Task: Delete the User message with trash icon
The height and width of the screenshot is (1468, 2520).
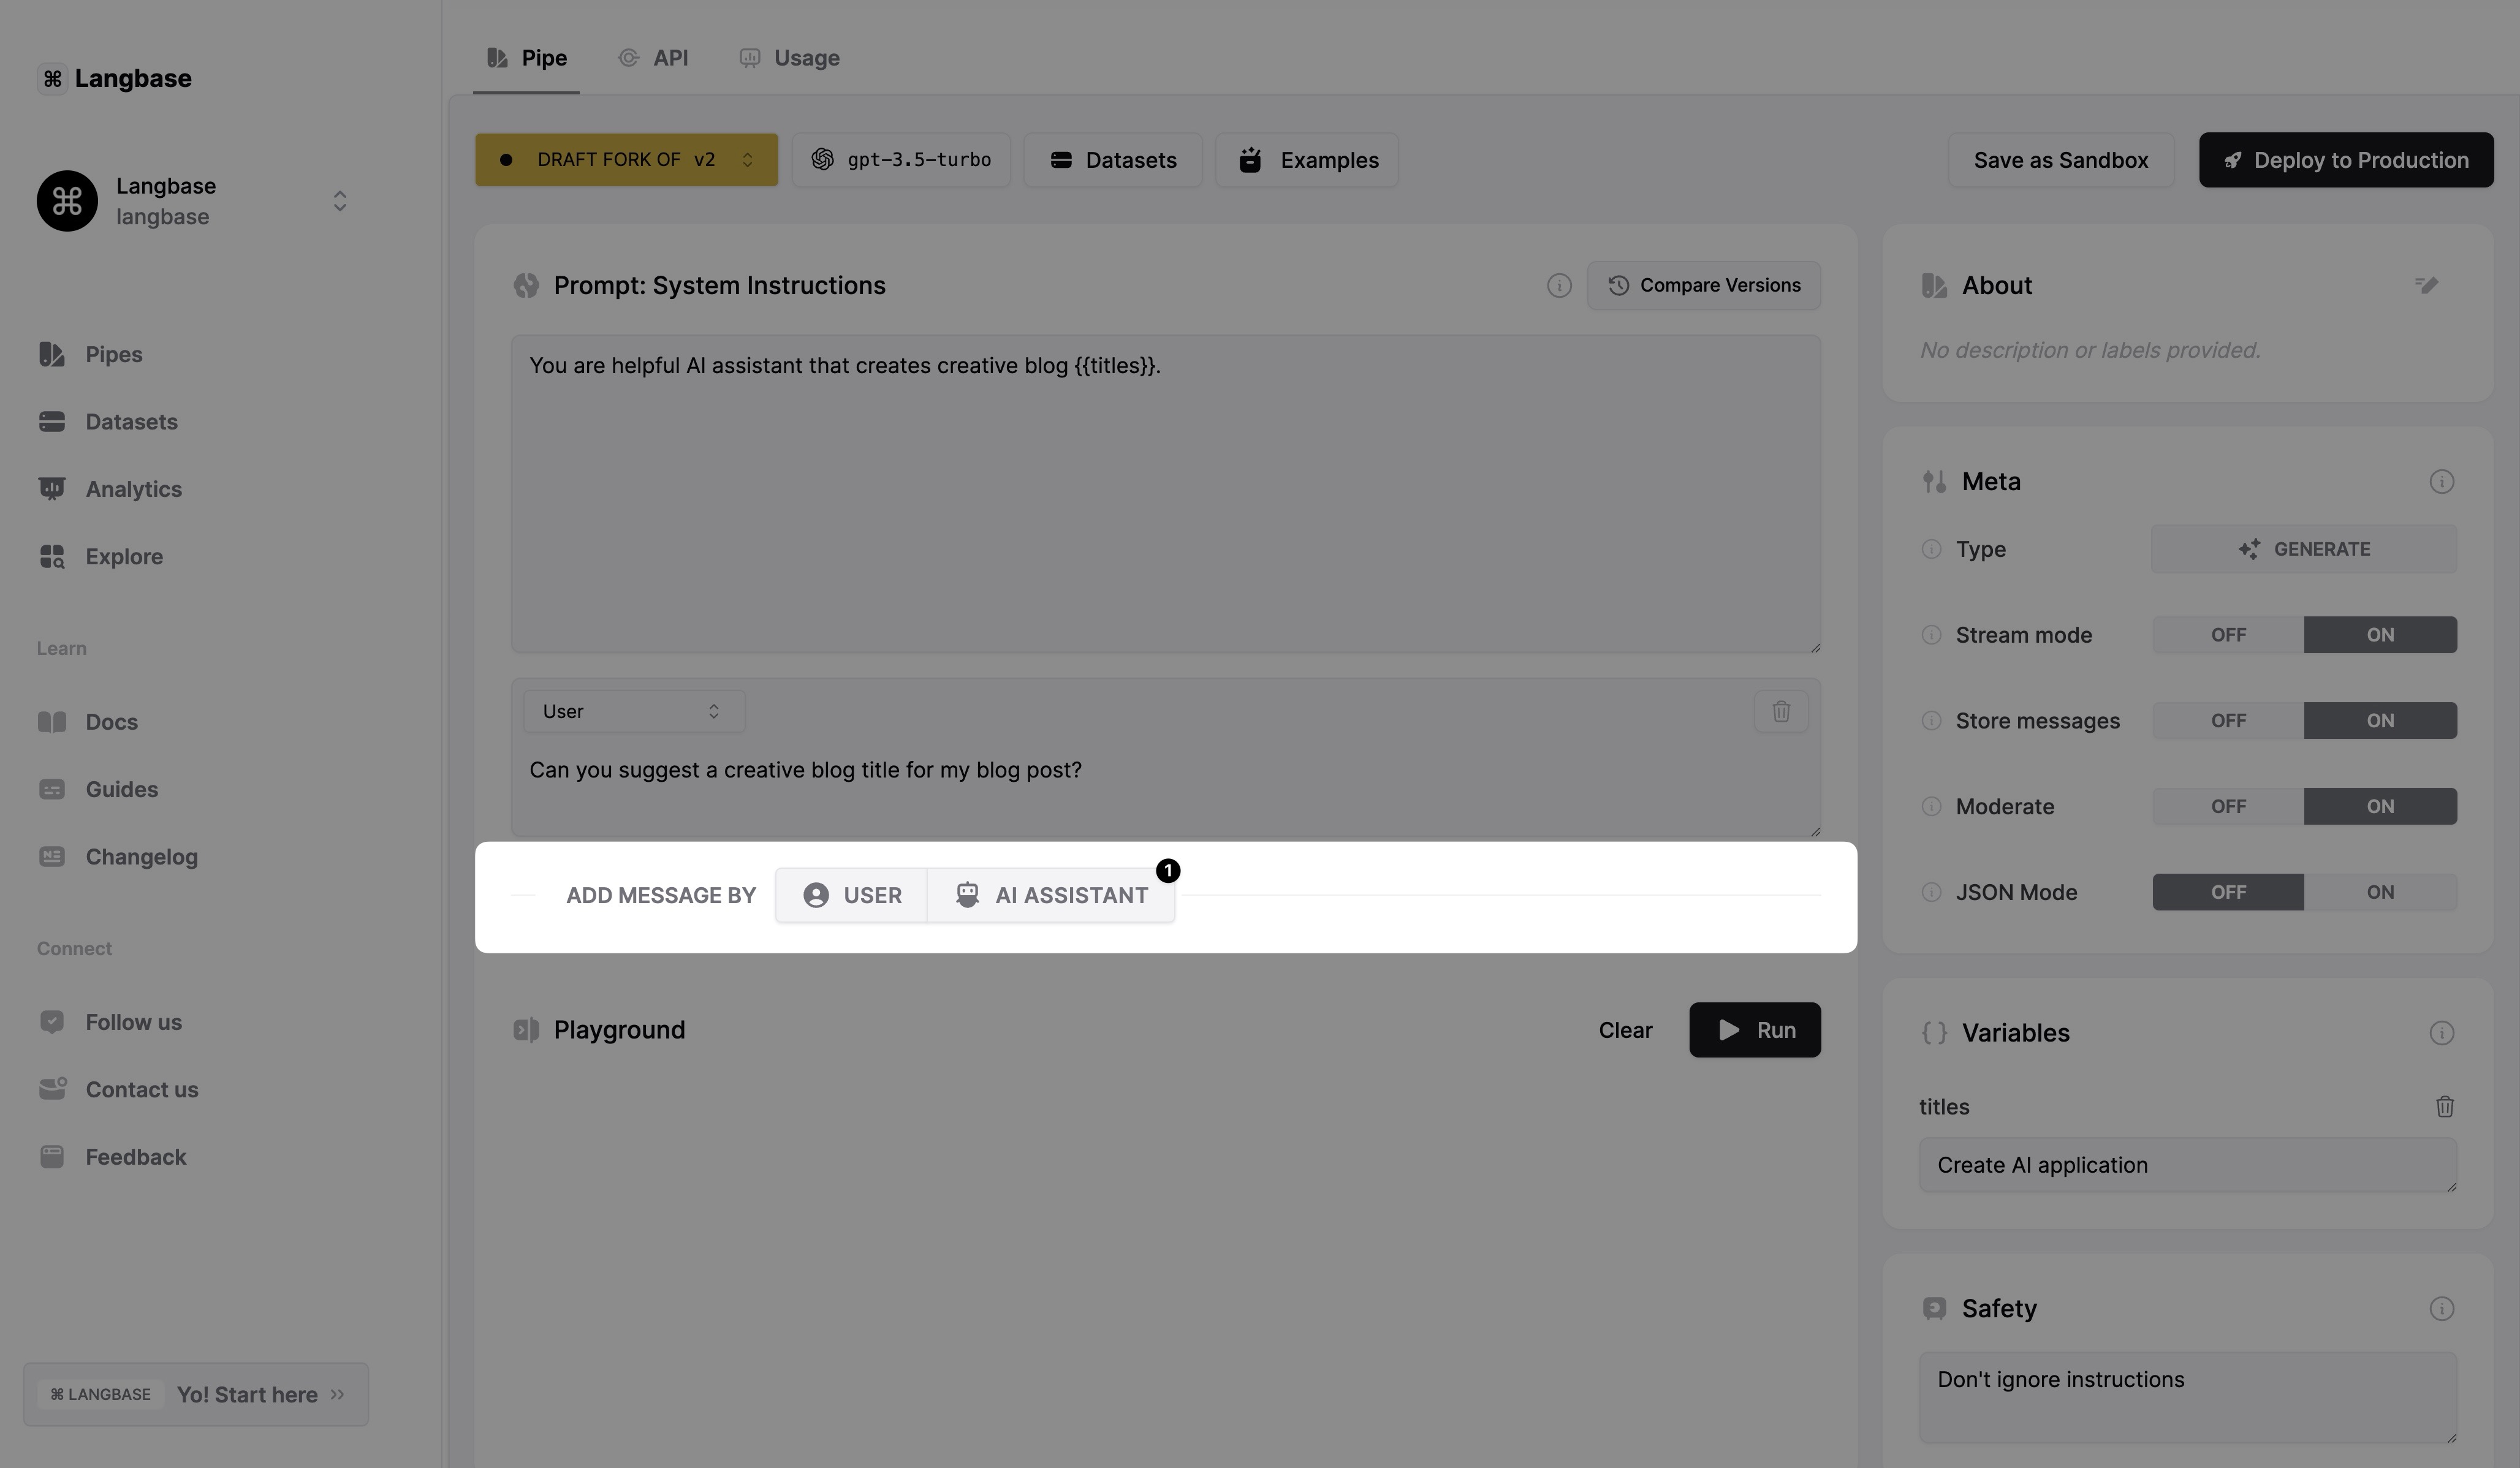Action: [x=1781, y=711]
